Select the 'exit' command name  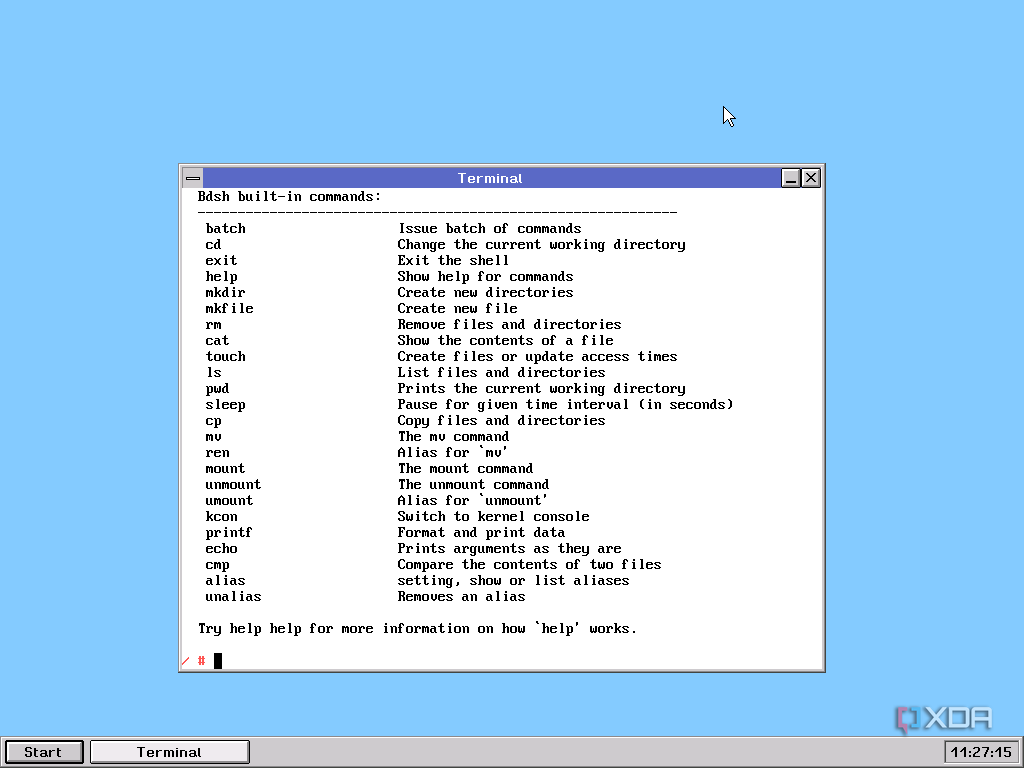[221, 261]
